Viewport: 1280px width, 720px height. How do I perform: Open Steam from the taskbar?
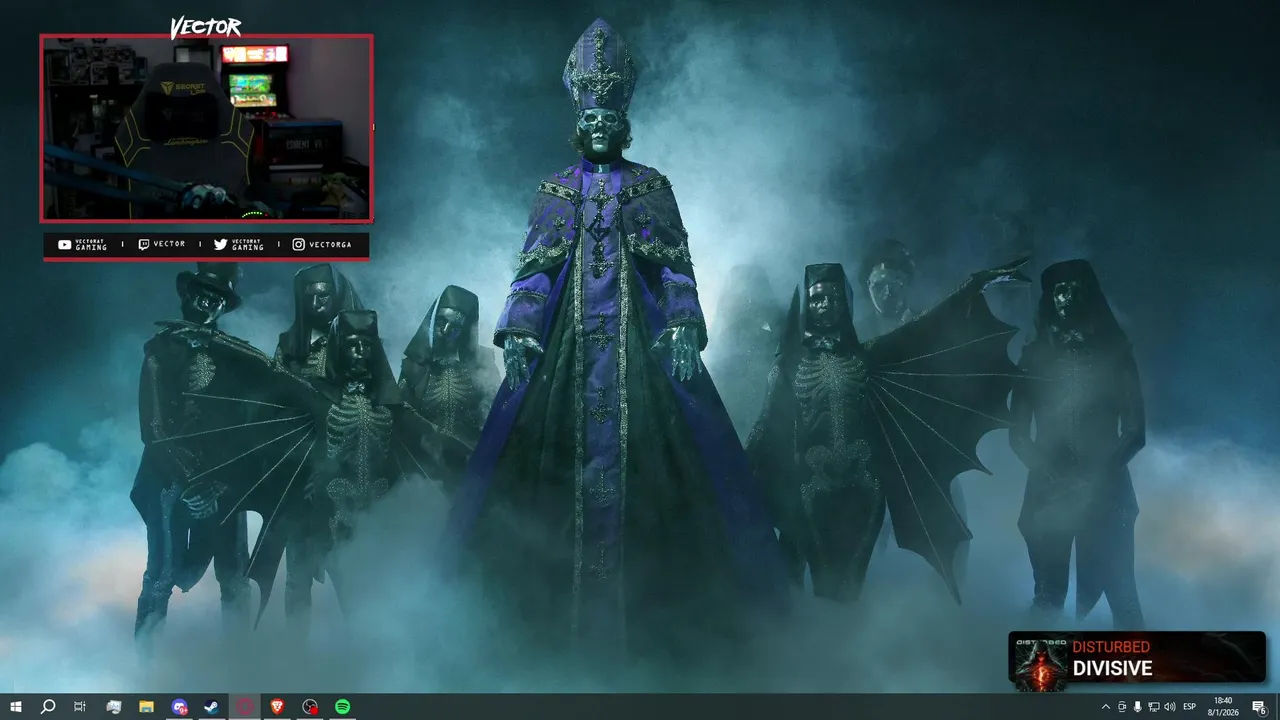[211, 707]
